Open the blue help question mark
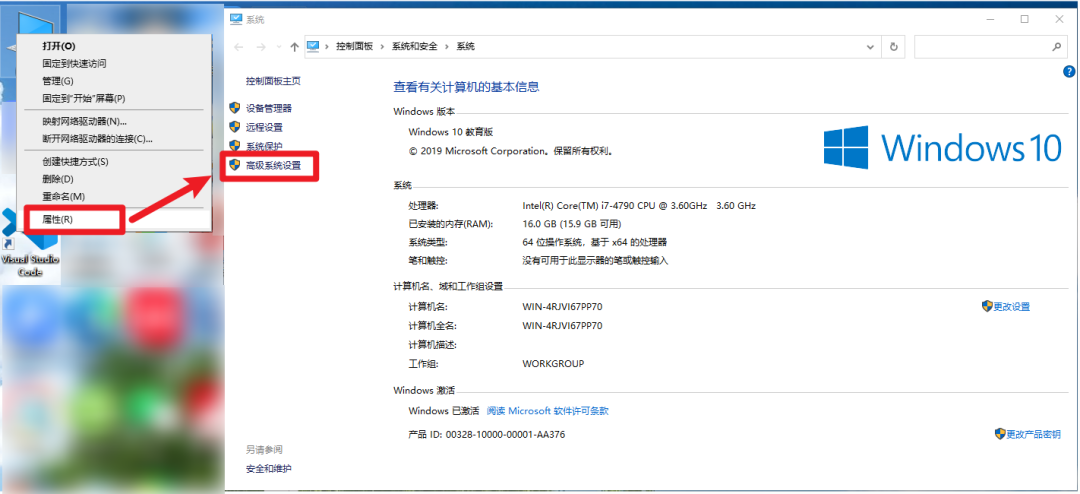Viewport: 1080px width, 494px height. point(1068,71)
